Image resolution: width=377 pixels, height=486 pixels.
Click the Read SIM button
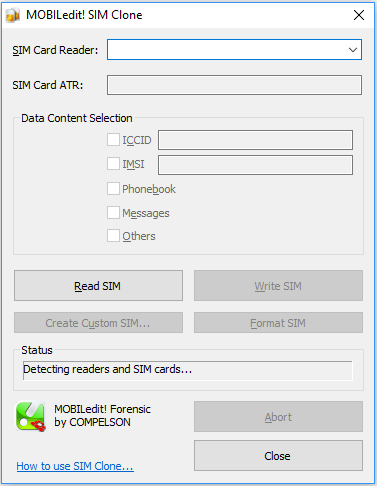[x=98, y=286]
